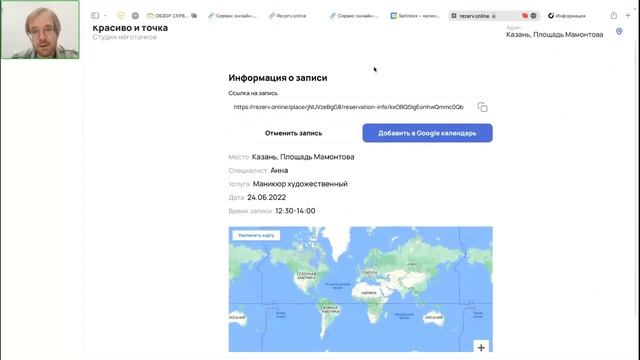Switch to Информация tab
Viewport: 640px width, 360px height.
[567, 16]
